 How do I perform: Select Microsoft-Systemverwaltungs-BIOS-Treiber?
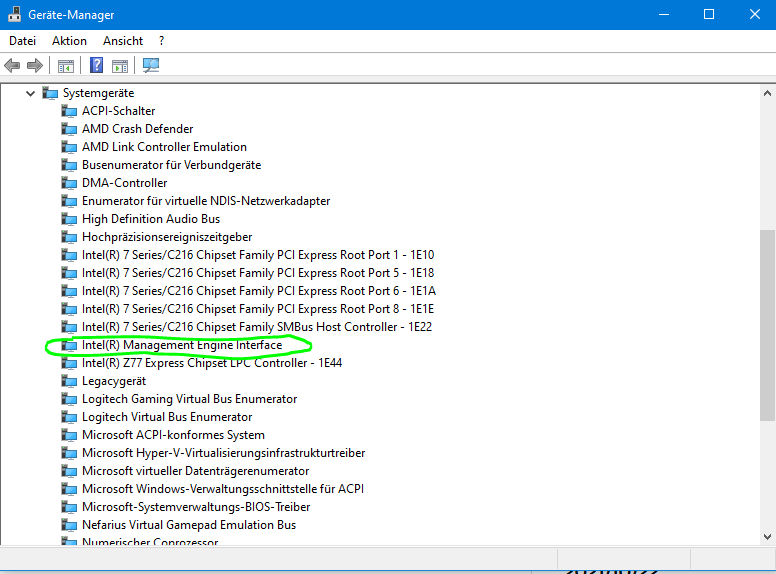coord(196,507)
